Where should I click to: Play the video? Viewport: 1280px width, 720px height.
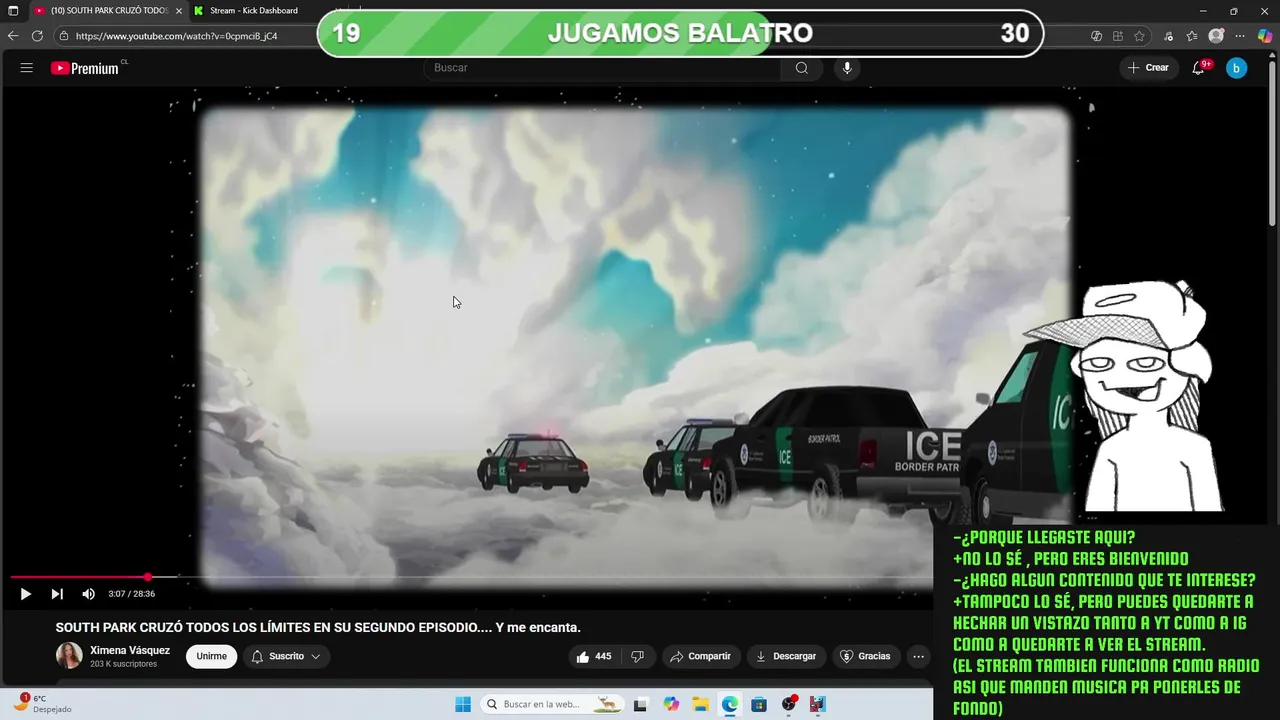click(x=25, y=594)
